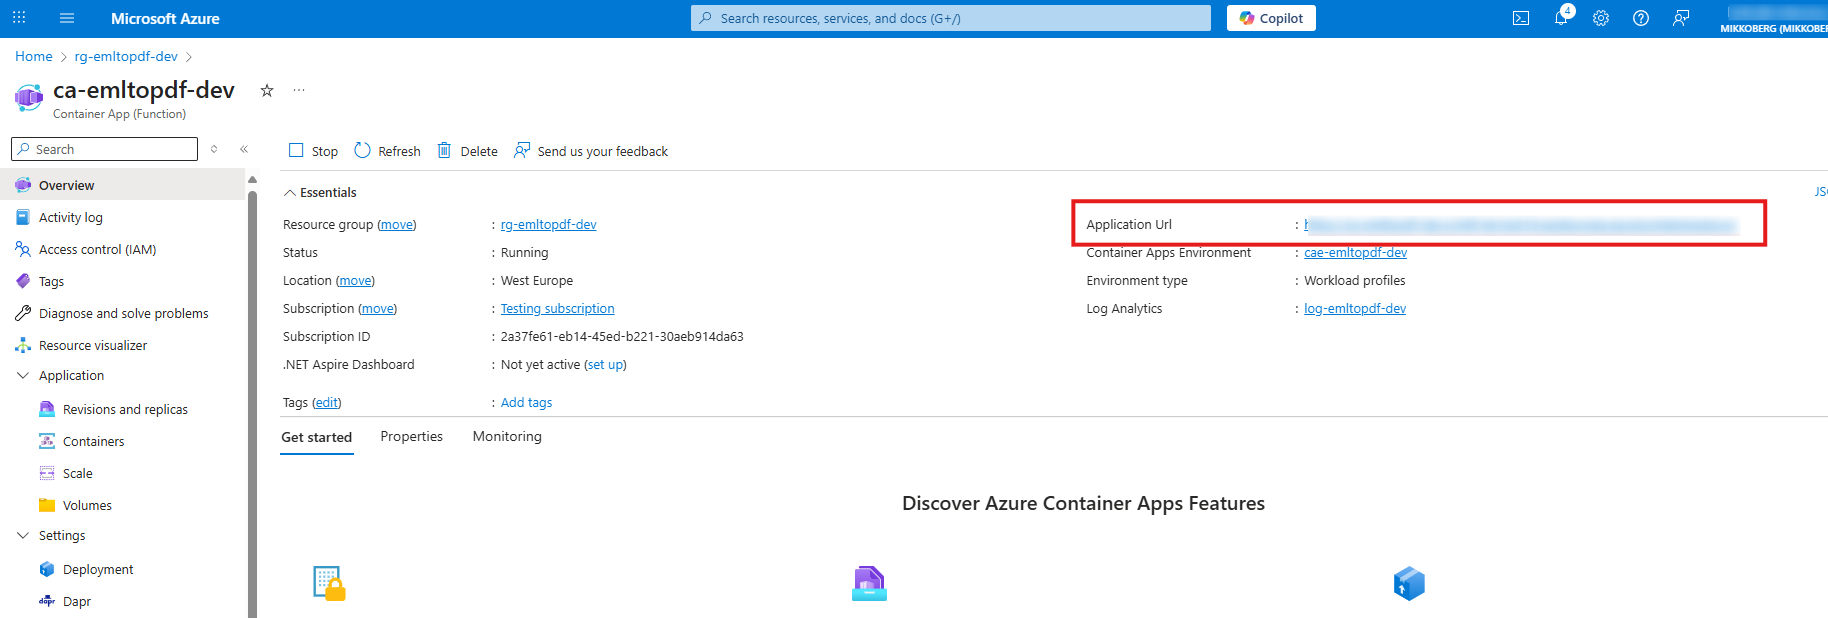Click edit next to Tags
This screenshot has width=1828, height=618.
coord(327,402)
